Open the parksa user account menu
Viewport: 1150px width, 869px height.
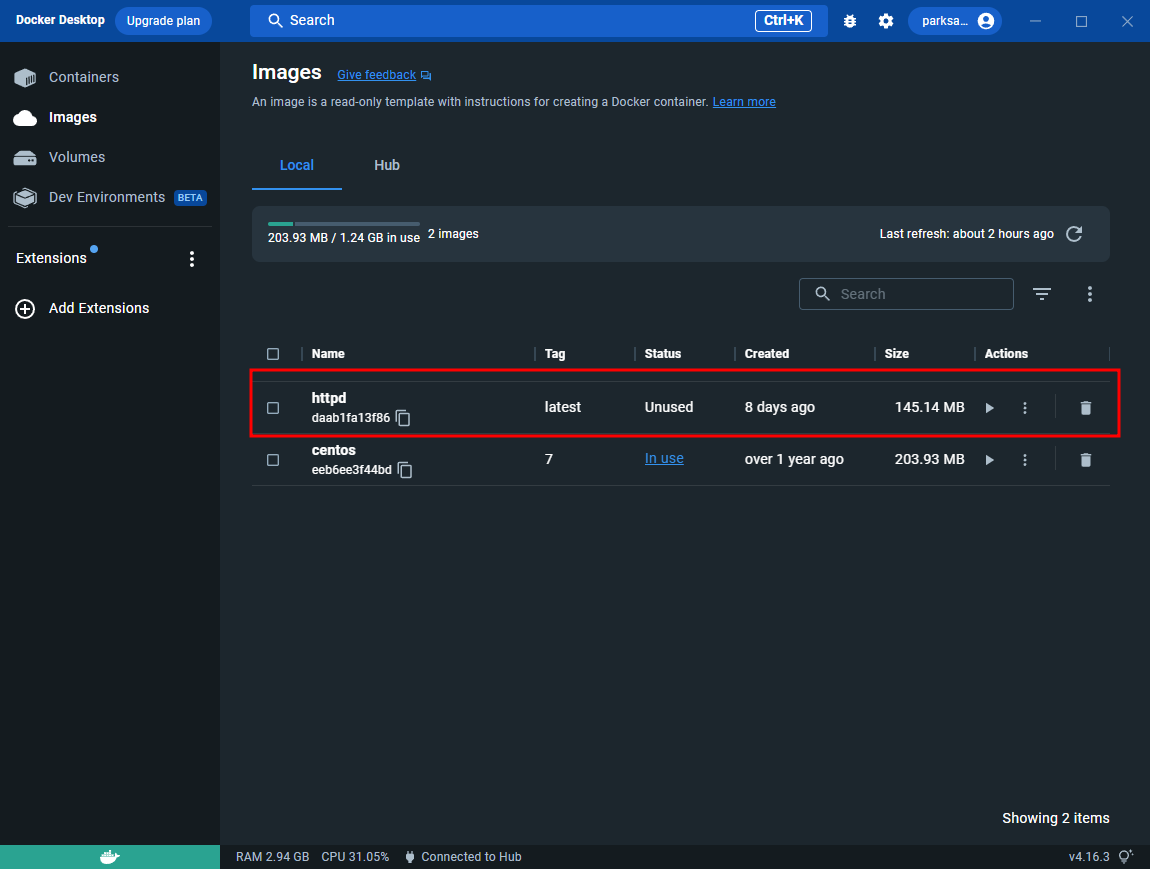click(x=955, y=21)
